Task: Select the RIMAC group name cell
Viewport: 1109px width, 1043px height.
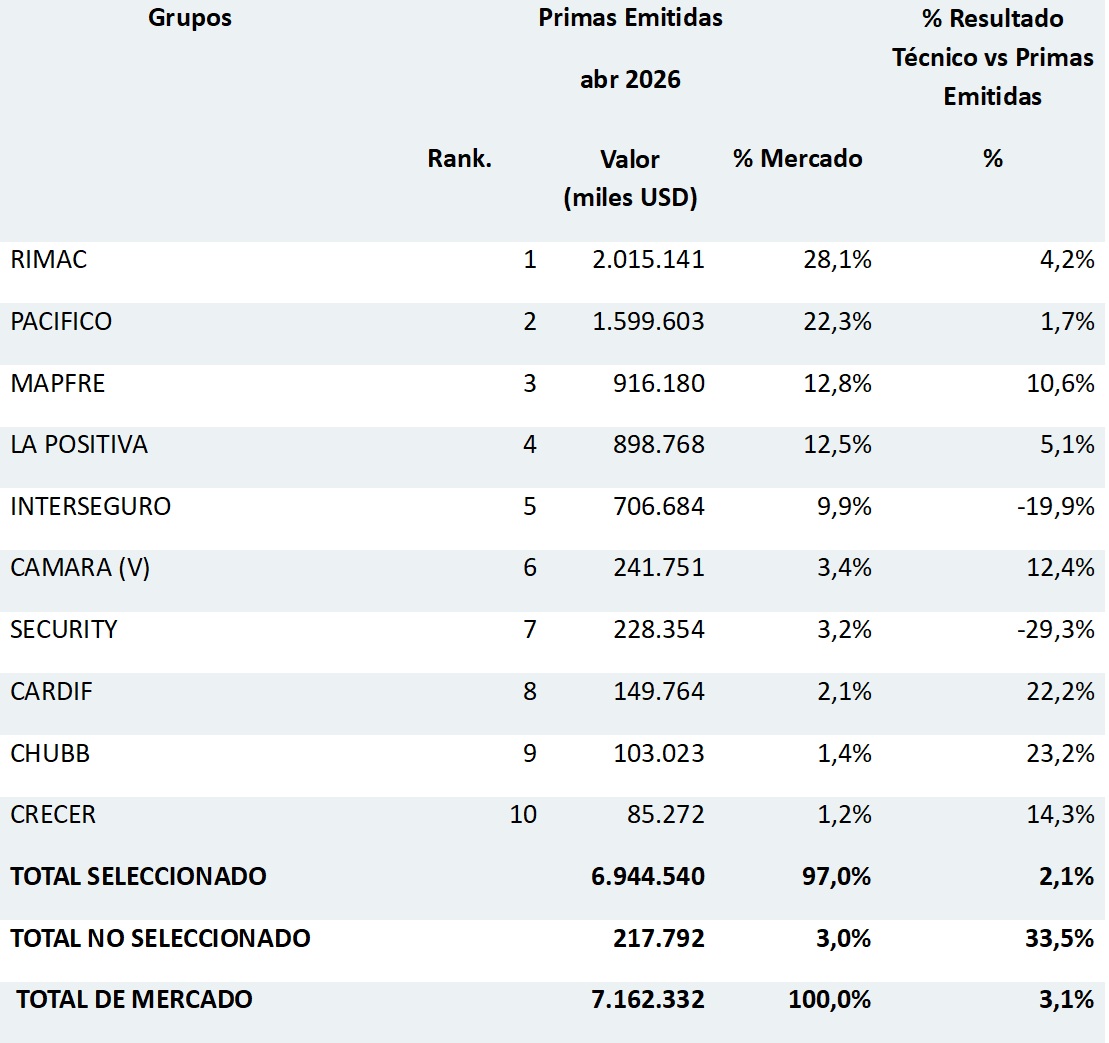Action: (49, 260)
